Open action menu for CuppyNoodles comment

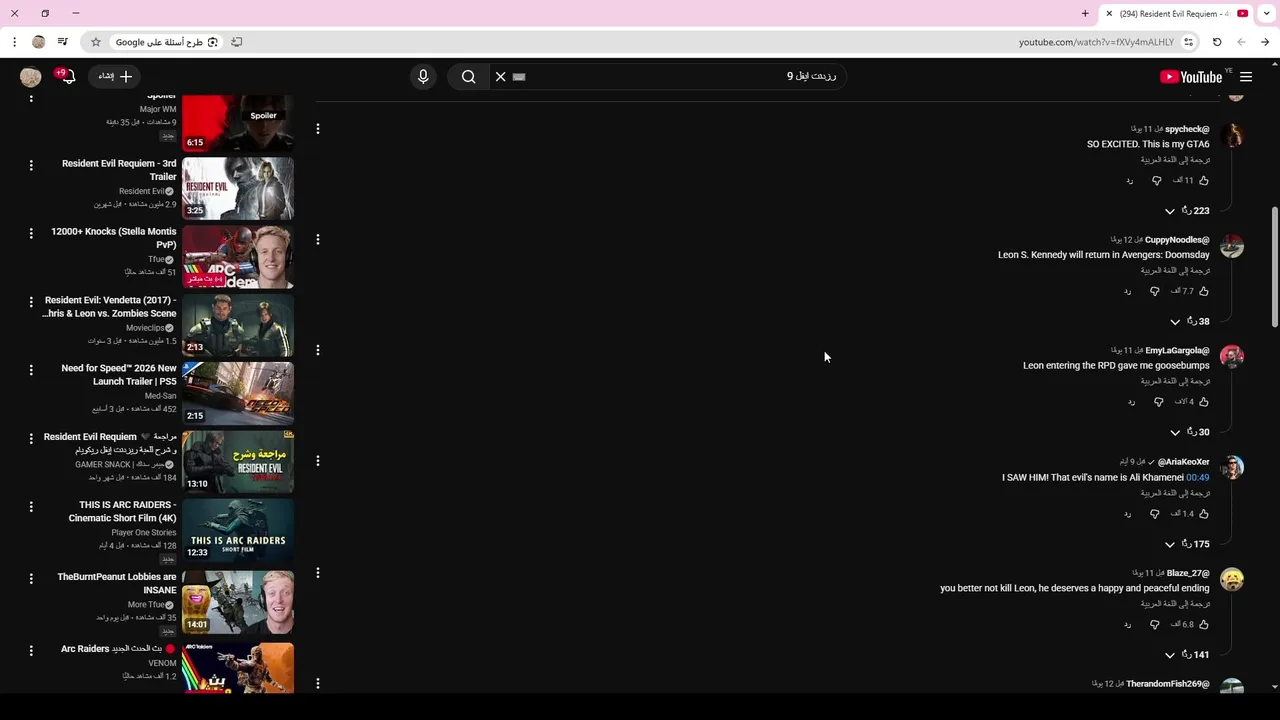coord(318,240)
